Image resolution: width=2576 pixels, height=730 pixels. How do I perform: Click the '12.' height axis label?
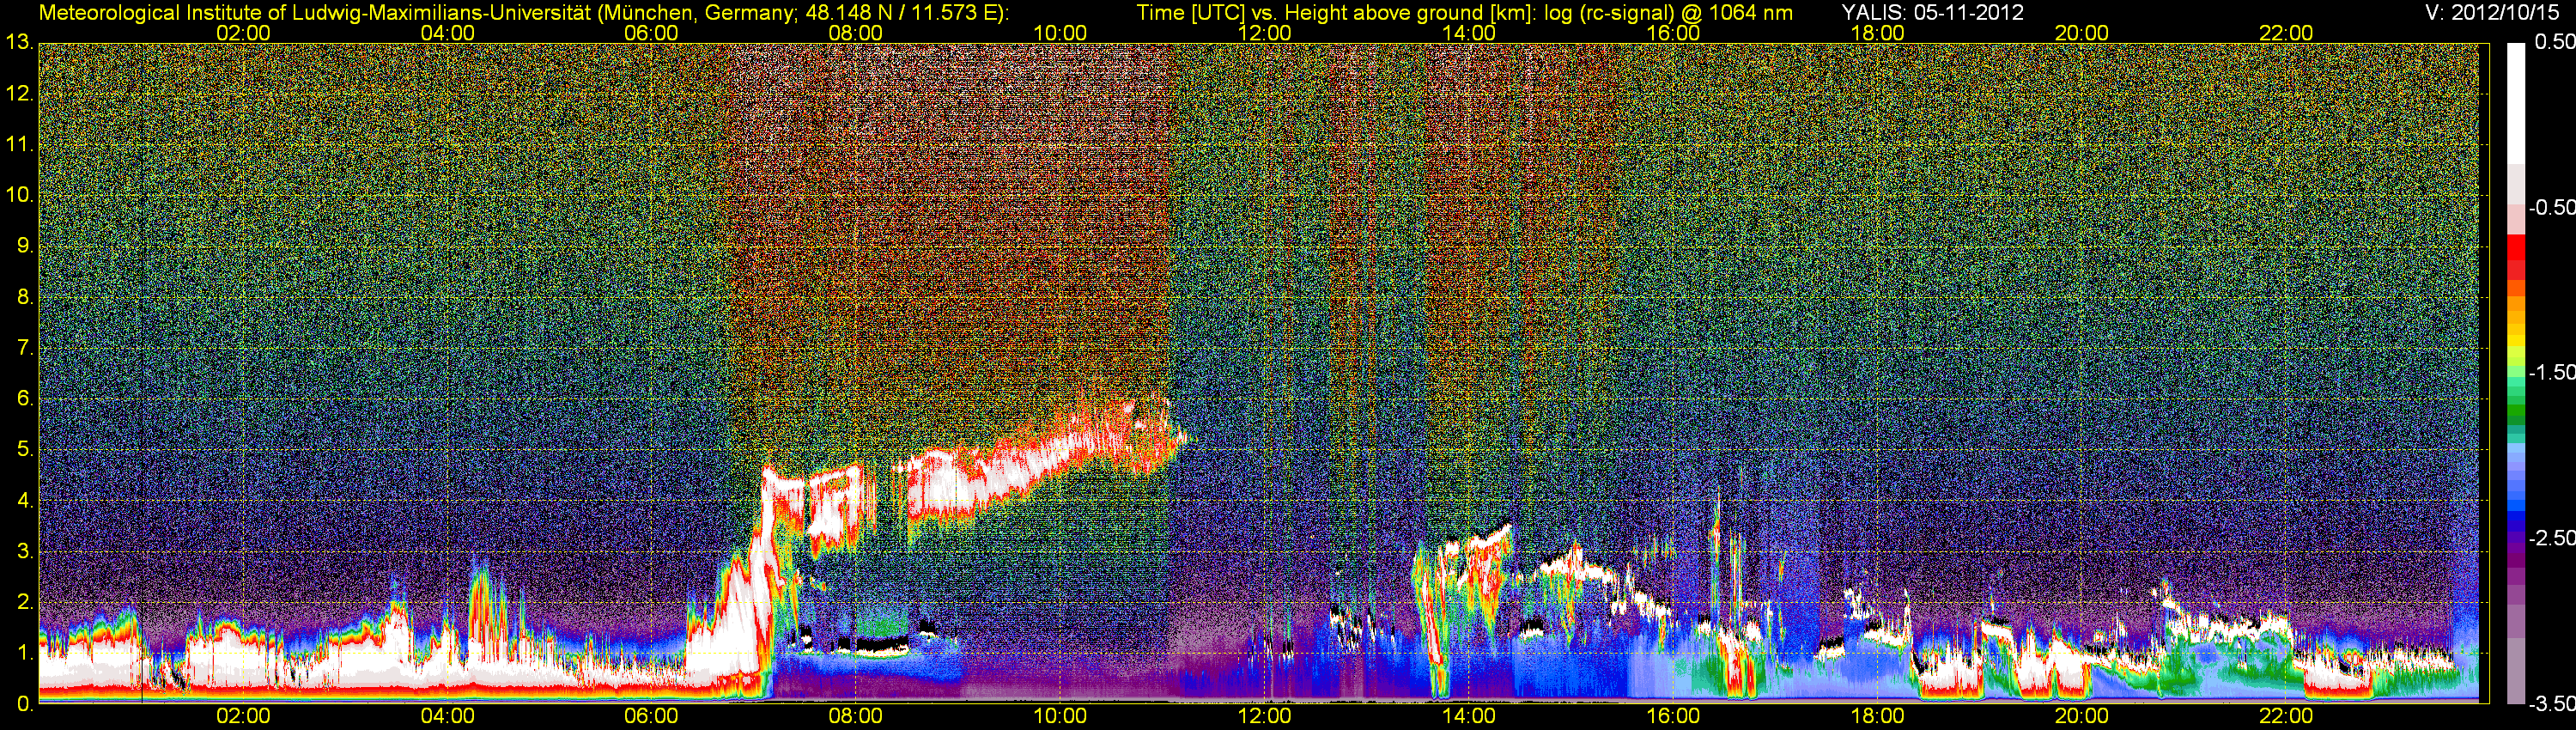(x=19, y=94)
